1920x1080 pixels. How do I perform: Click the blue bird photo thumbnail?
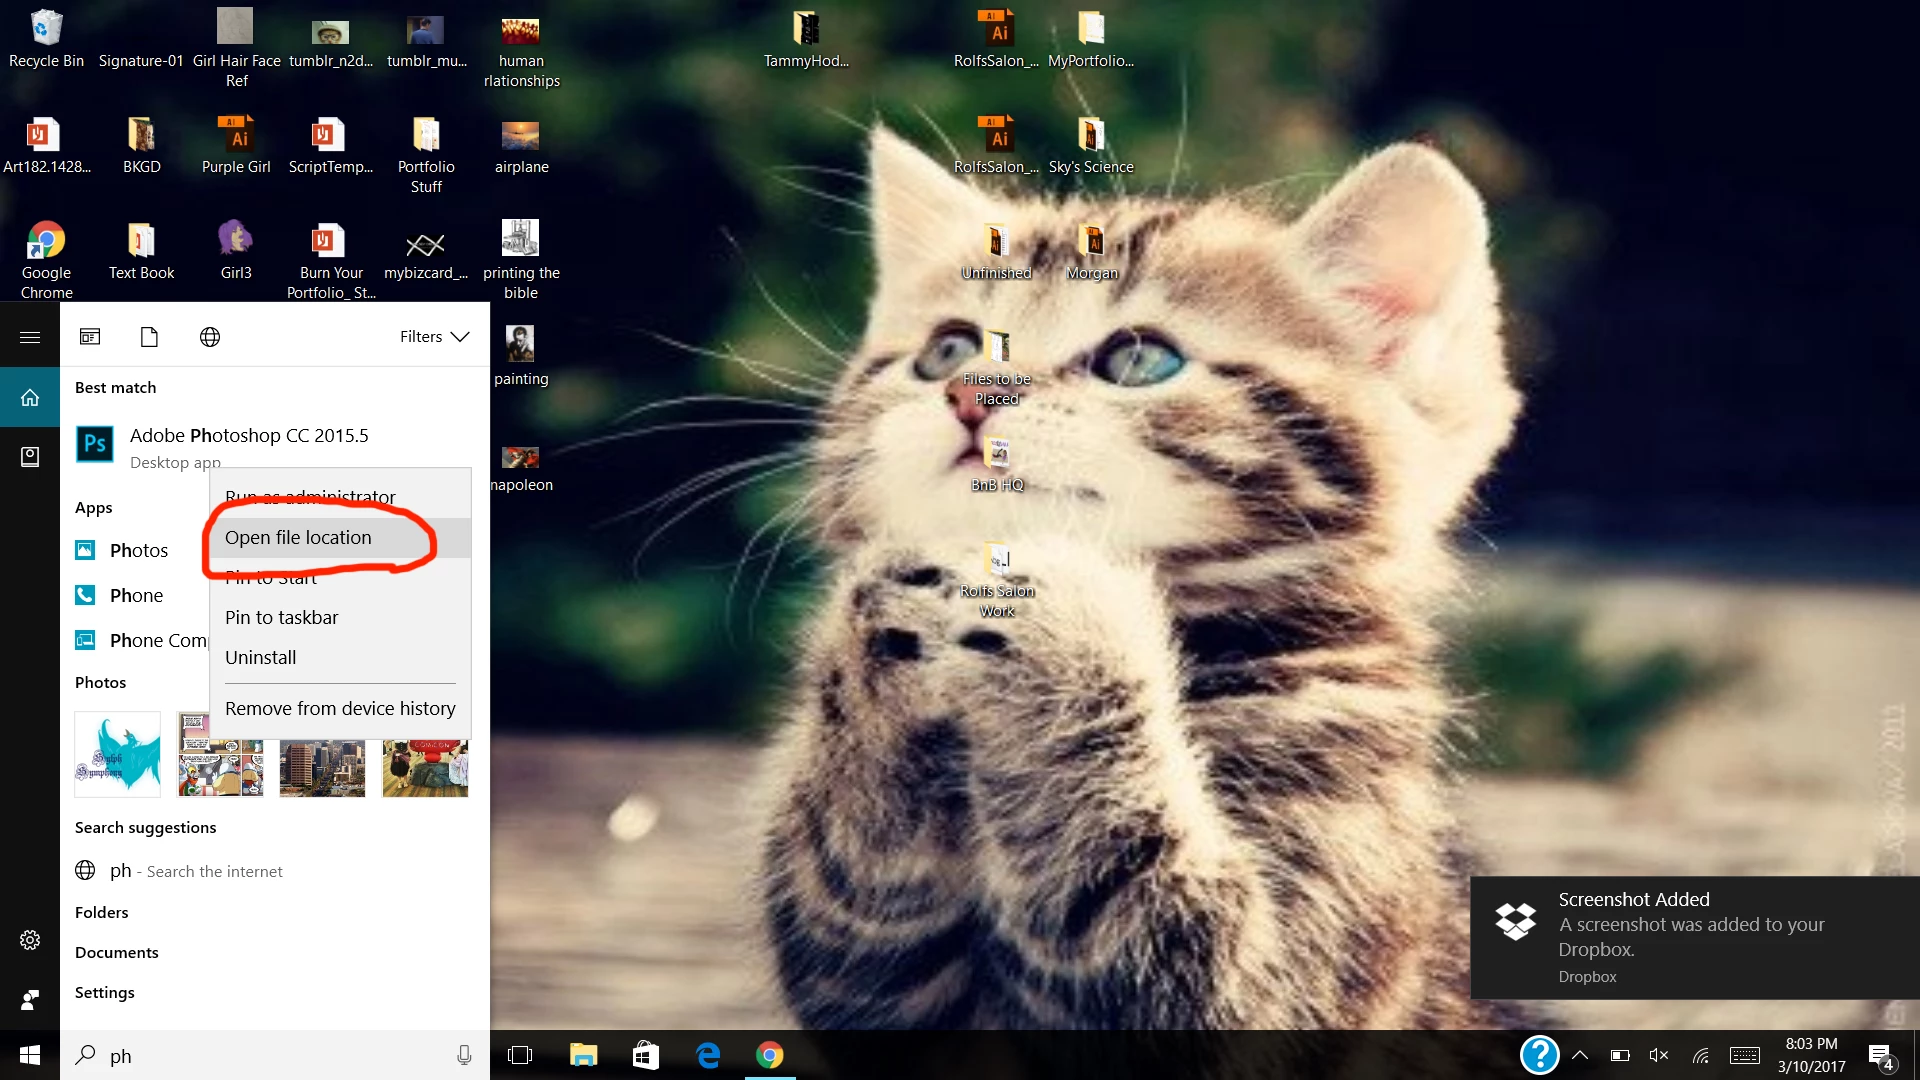click(x=118, y=754)
